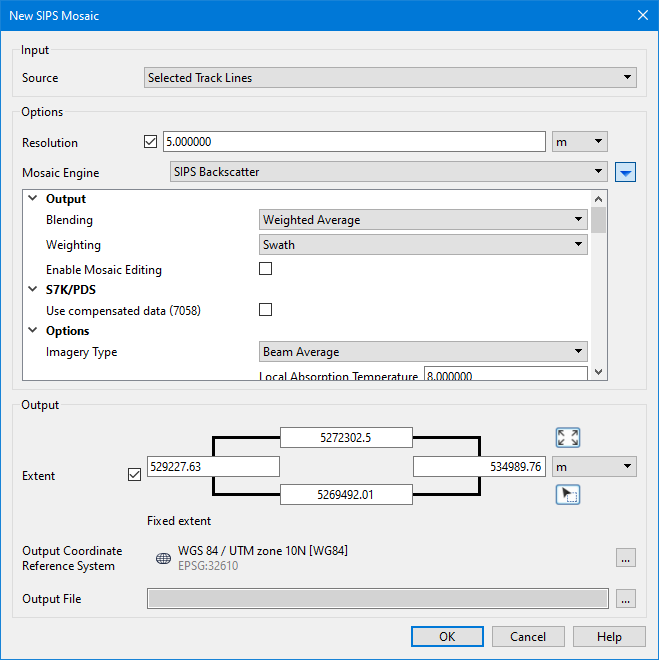Check Use compensated data (7058)

266,310
